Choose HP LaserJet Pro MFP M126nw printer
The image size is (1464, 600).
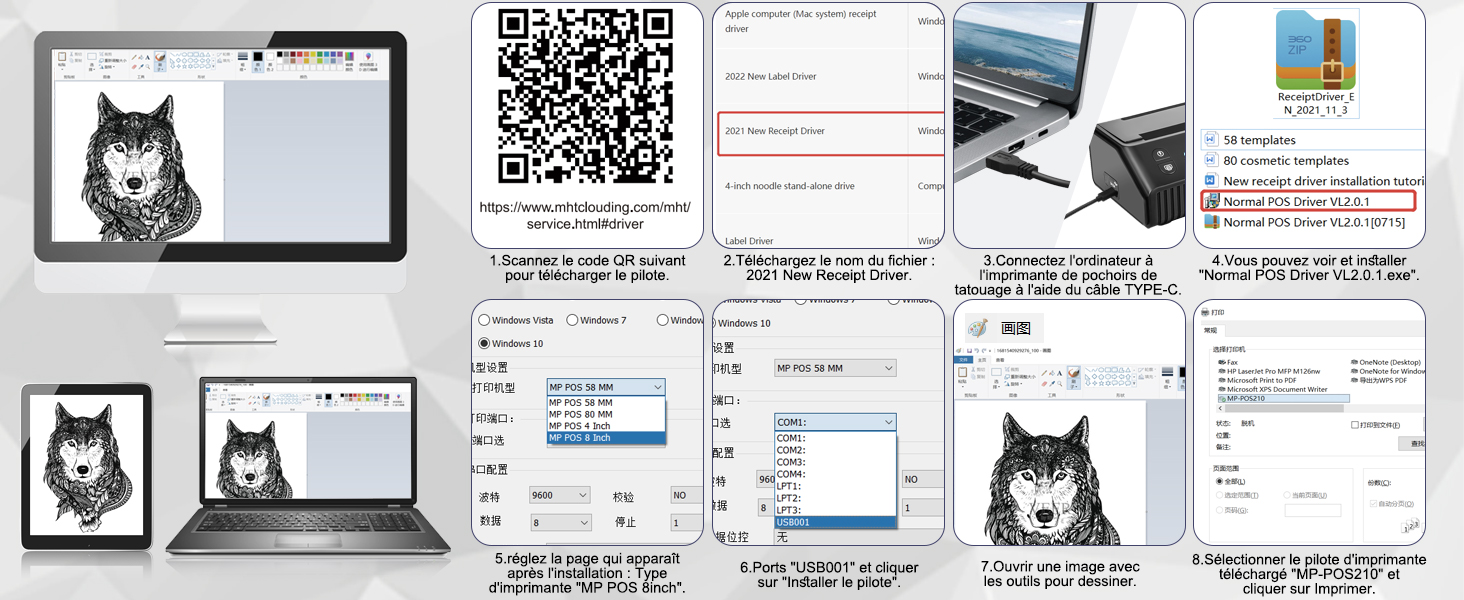tap(1269, 371)
